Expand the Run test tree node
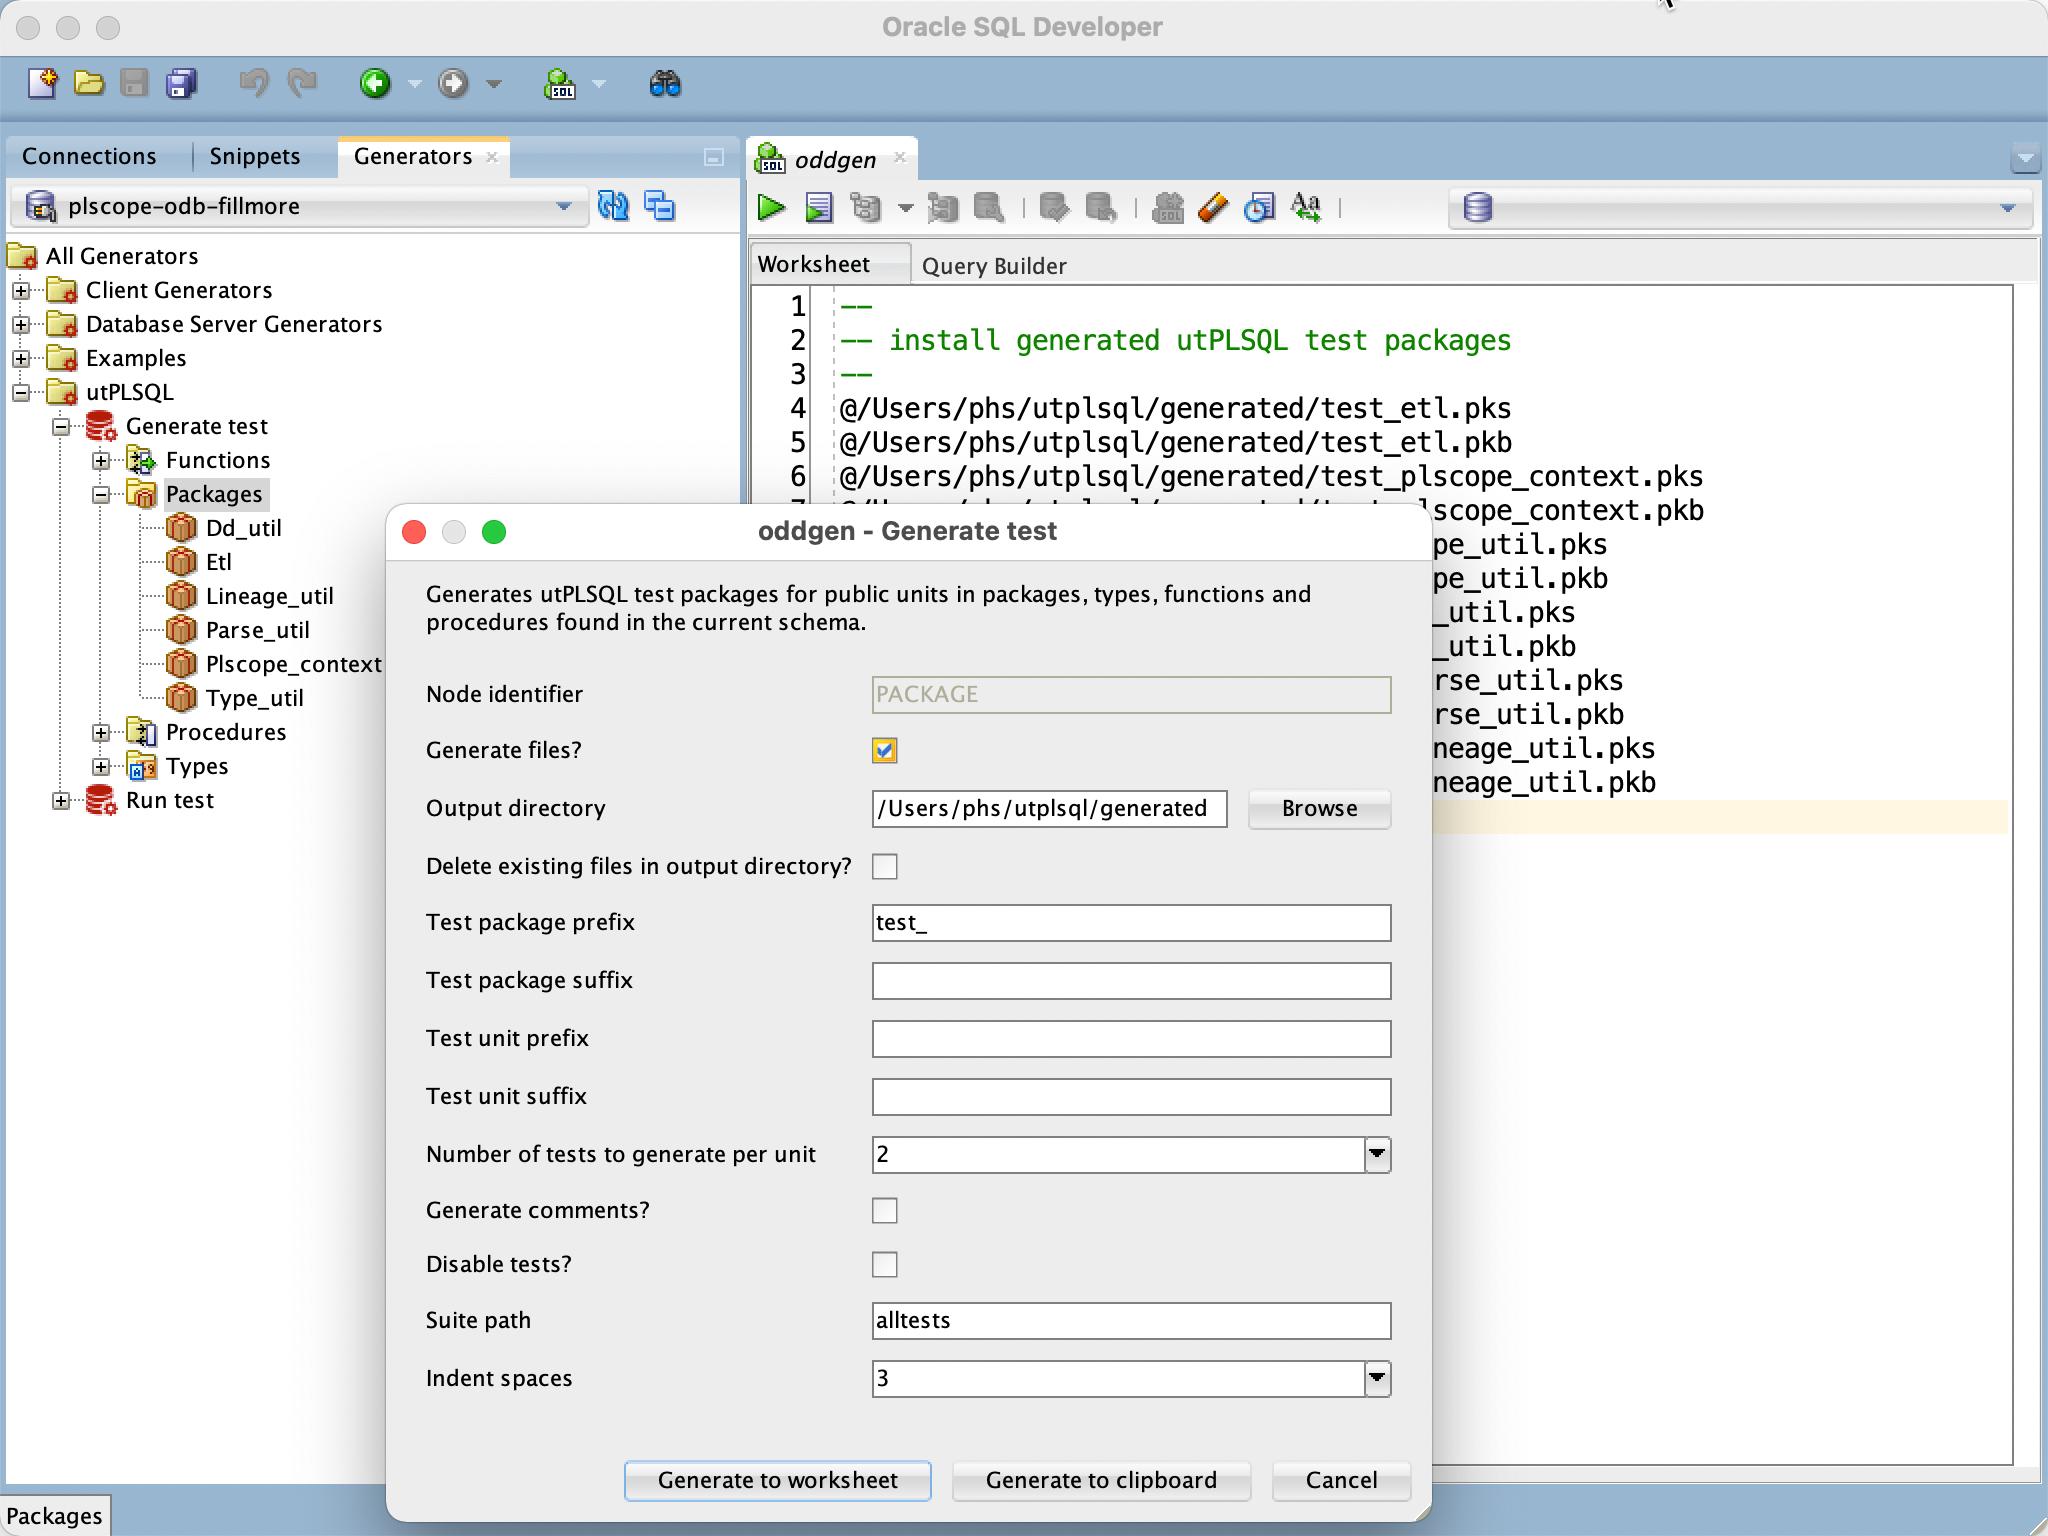Image resolution: width=2048 pixels, height=1536 pixels. point(62,800)
